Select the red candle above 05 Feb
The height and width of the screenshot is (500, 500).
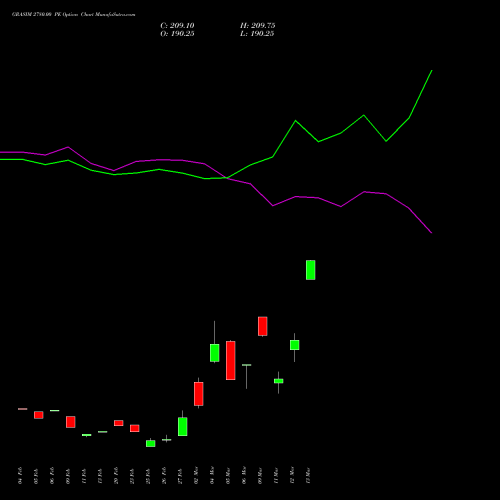(39, 415)
